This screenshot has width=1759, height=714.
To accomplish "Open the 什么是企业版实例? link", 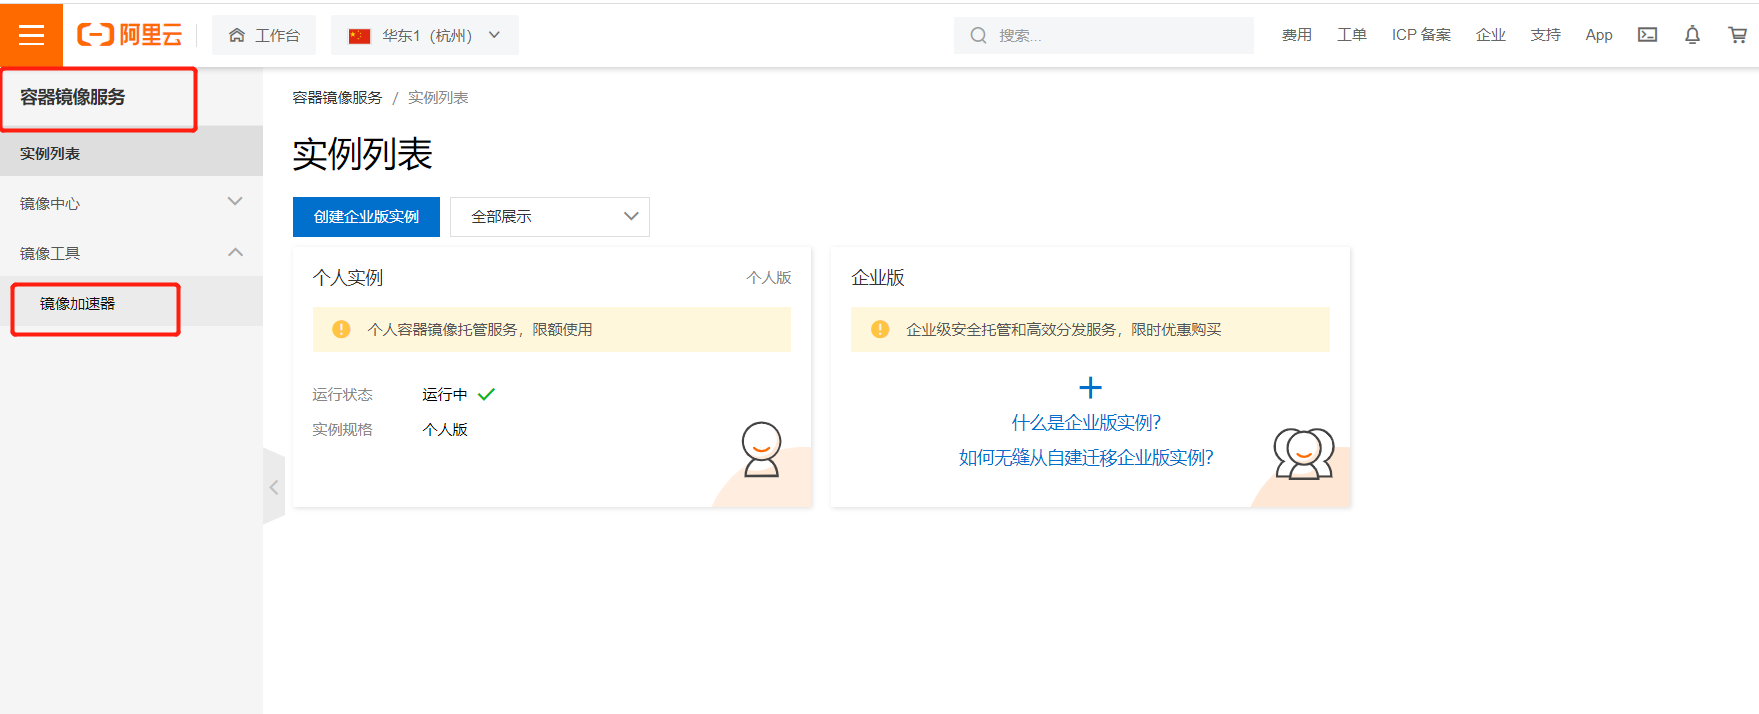I will pyautogui.click(x=1086, y=423).
